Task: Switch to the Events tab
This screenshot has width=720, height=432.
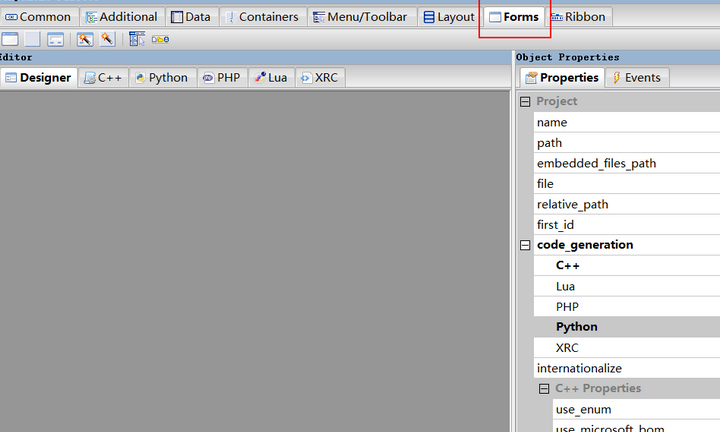Action: (x=637, y=78)
